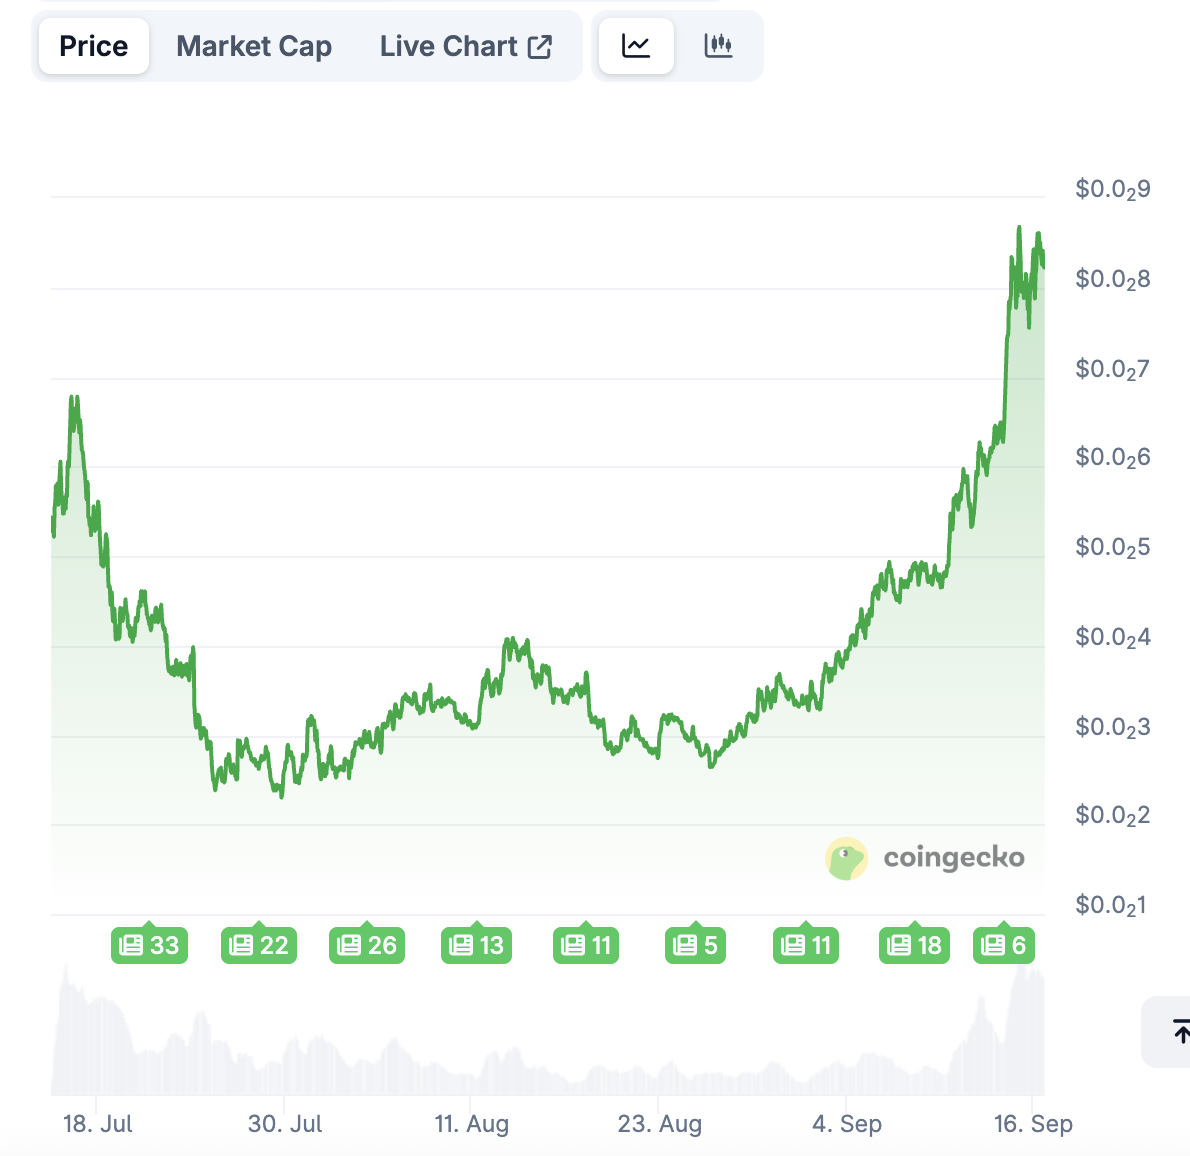
Task: Switch to the Price tab
Action: point(94,46)
